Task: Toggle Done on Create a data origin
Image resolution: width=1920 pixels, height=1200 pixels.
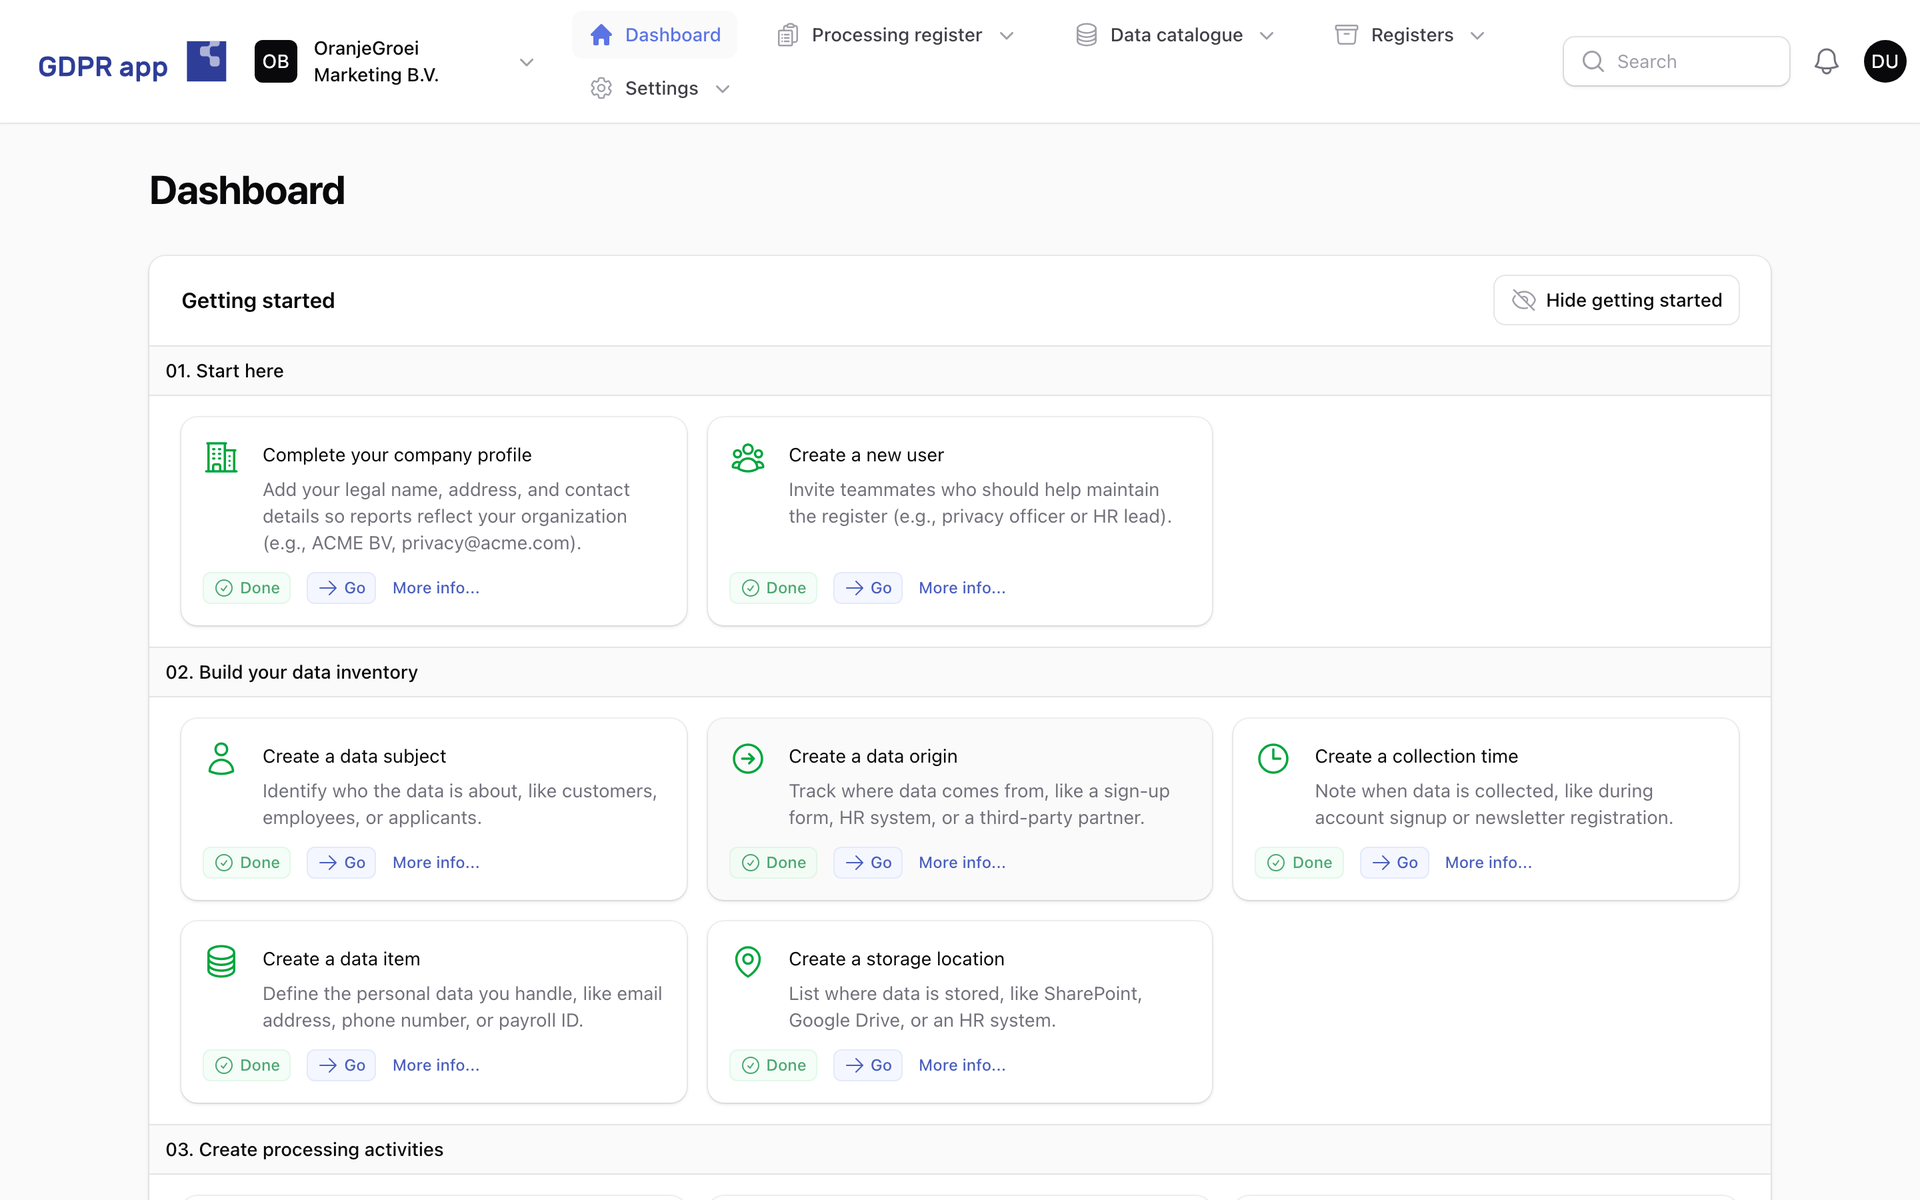Action: coord(773,862)
